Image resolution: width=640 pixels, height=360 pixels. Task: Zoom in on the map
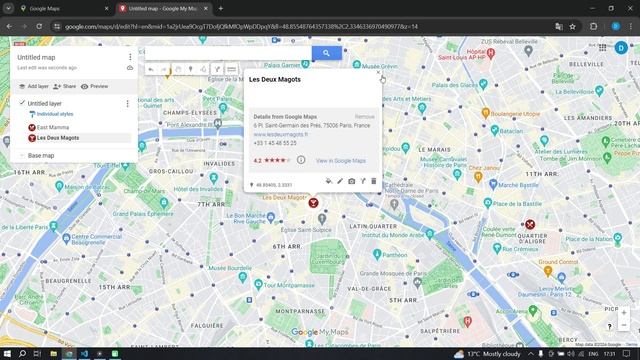[x=624, y=313]
